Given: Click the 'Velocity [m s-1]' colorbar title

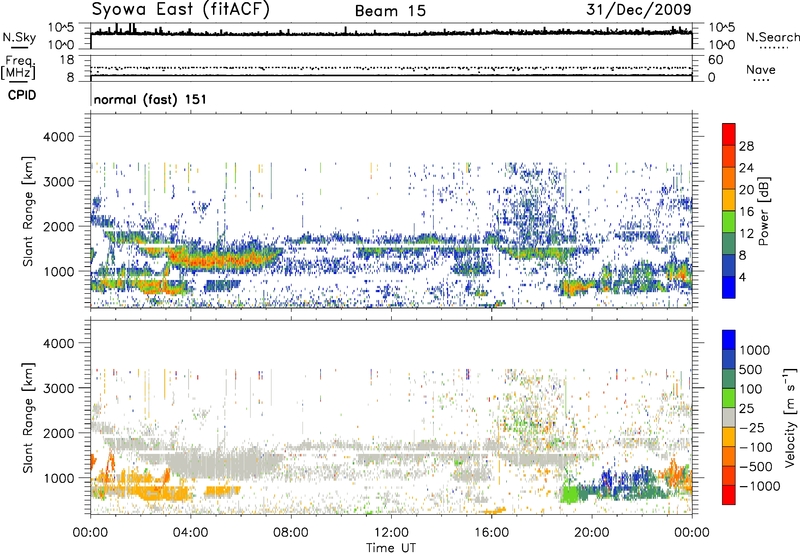Looking at the screenshot, I should [790, 417].
